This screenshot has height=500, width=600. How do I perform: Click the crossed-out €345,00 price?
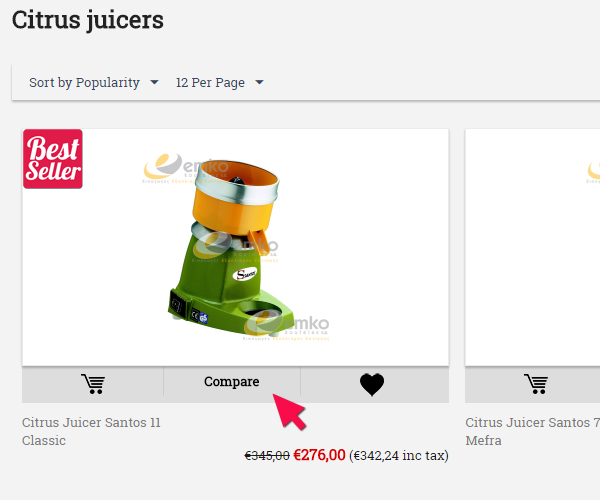pyautogui.click(x=267, y=455)
